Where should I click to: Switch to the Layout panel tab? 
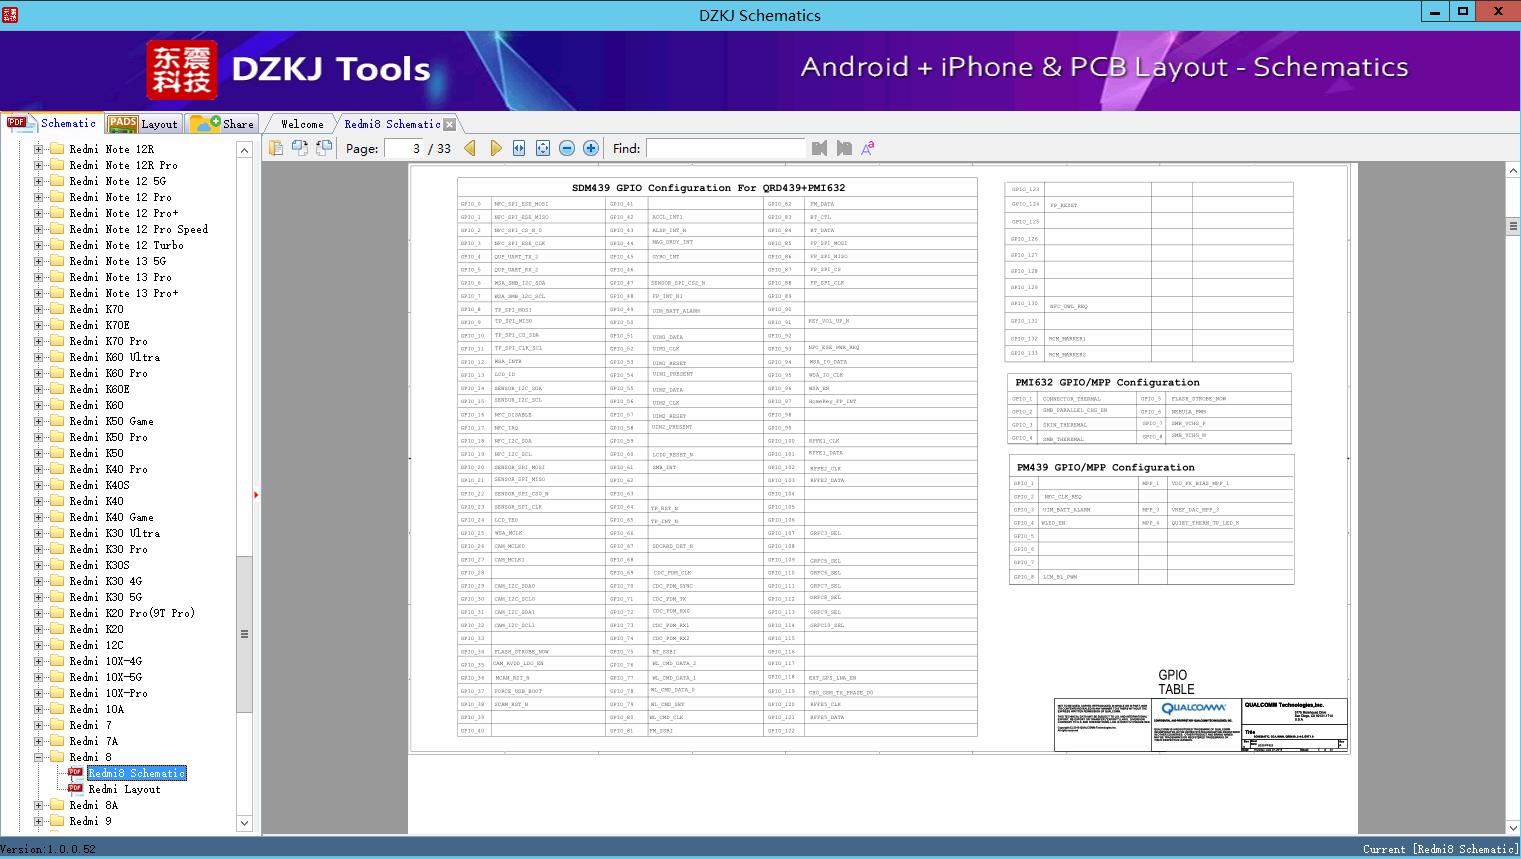click(143, 123)
